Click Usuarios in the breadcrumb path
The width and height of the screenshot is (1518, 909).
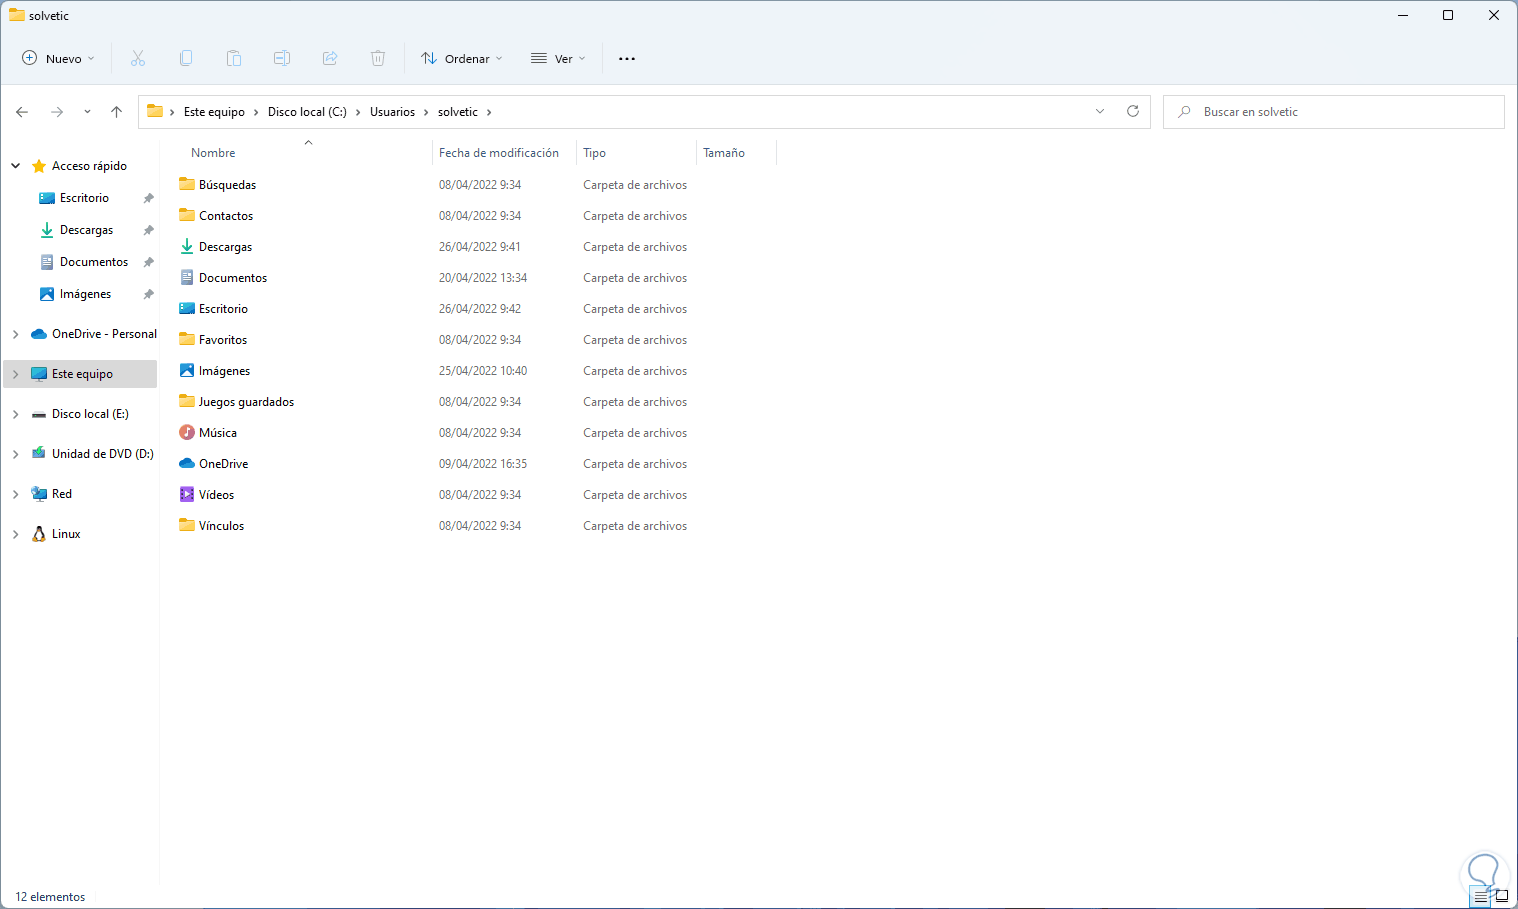click(392, 112)
